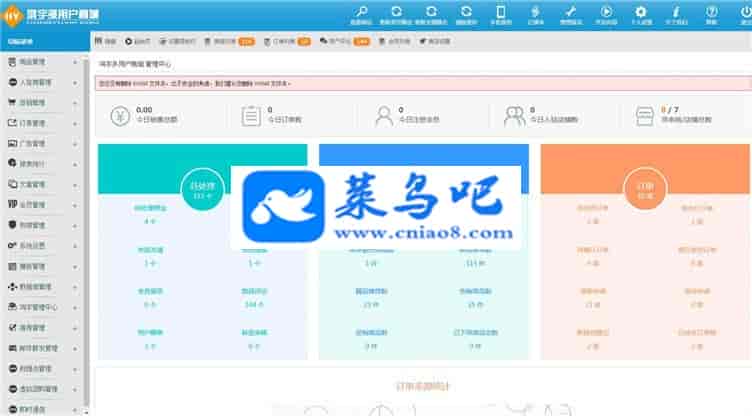Image resolution: width=752 pixels, height=416 pixels.
Task: Expand the shopping cart row arrow
Action: [x=75, y=103]
